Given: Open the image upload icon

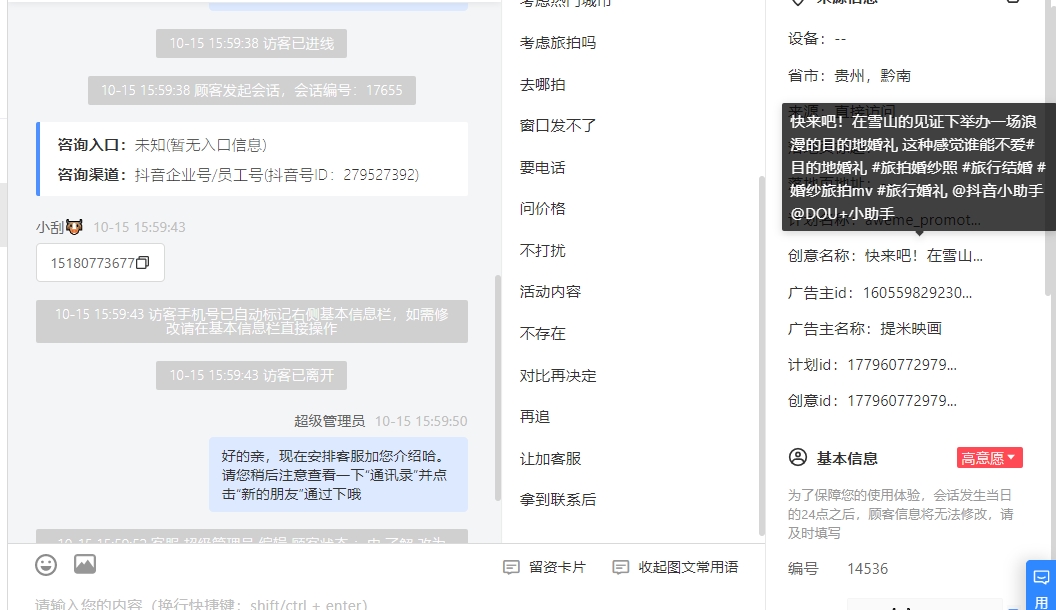Looking at the screenshot, I should click(x=85, y=564).
